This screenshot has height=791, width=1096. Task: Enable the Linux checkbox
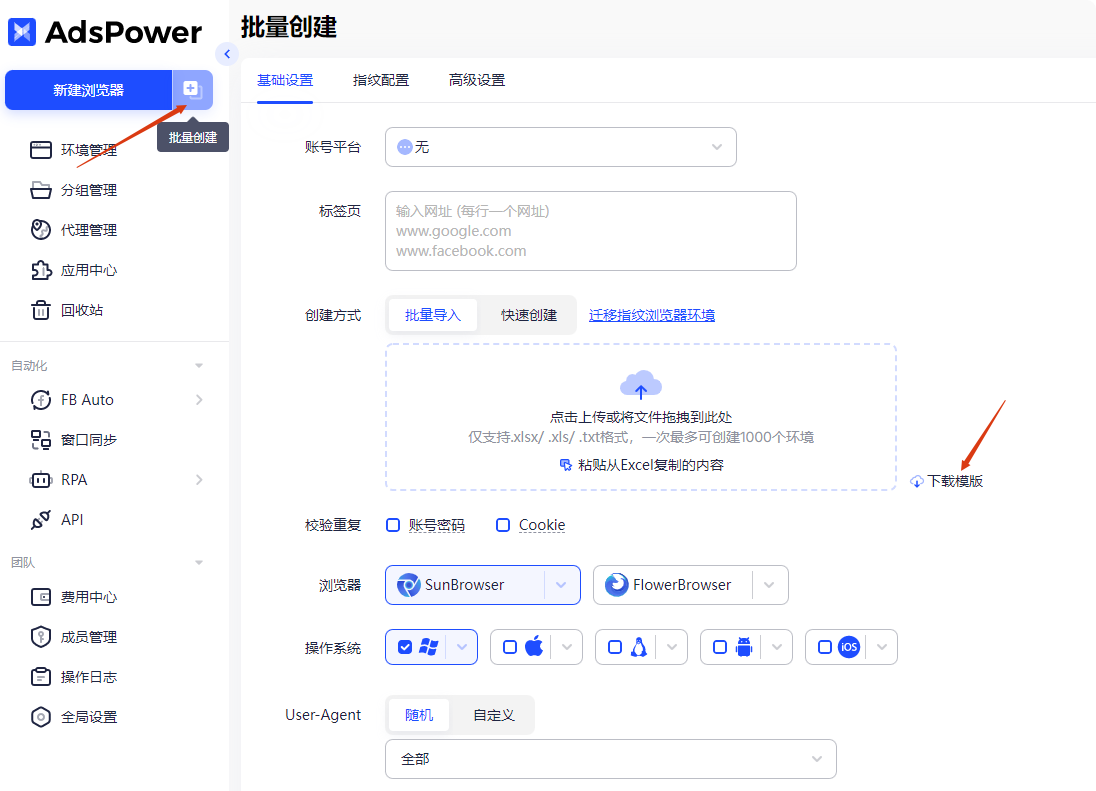(615, 647)
